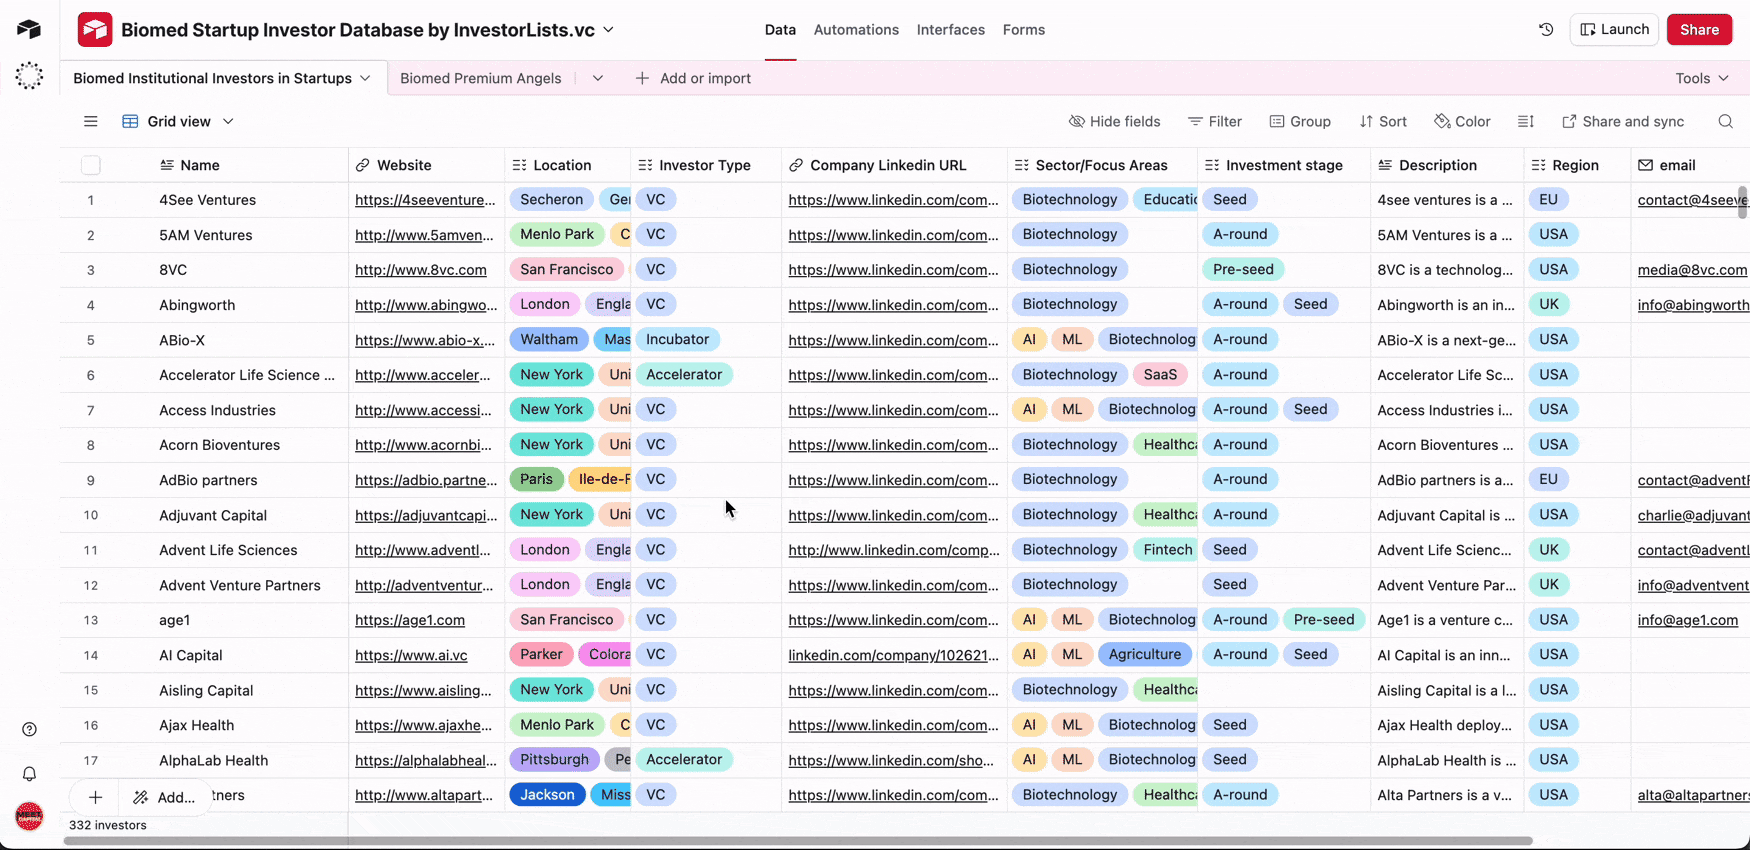This screenshot has height=850, width=1750.
Task: Click the Company Linkedin URL field icon
Action: pos(796,165)
